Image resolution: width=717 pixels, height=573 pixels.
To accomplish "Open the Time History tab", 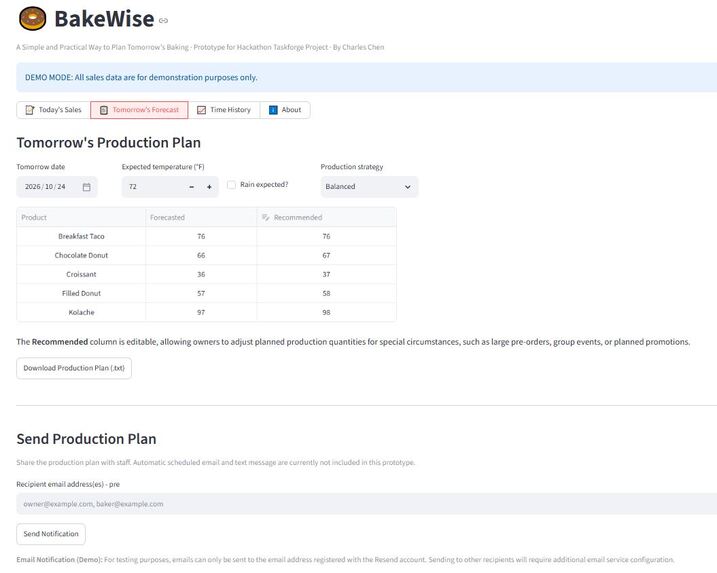I will click(224, 110).
